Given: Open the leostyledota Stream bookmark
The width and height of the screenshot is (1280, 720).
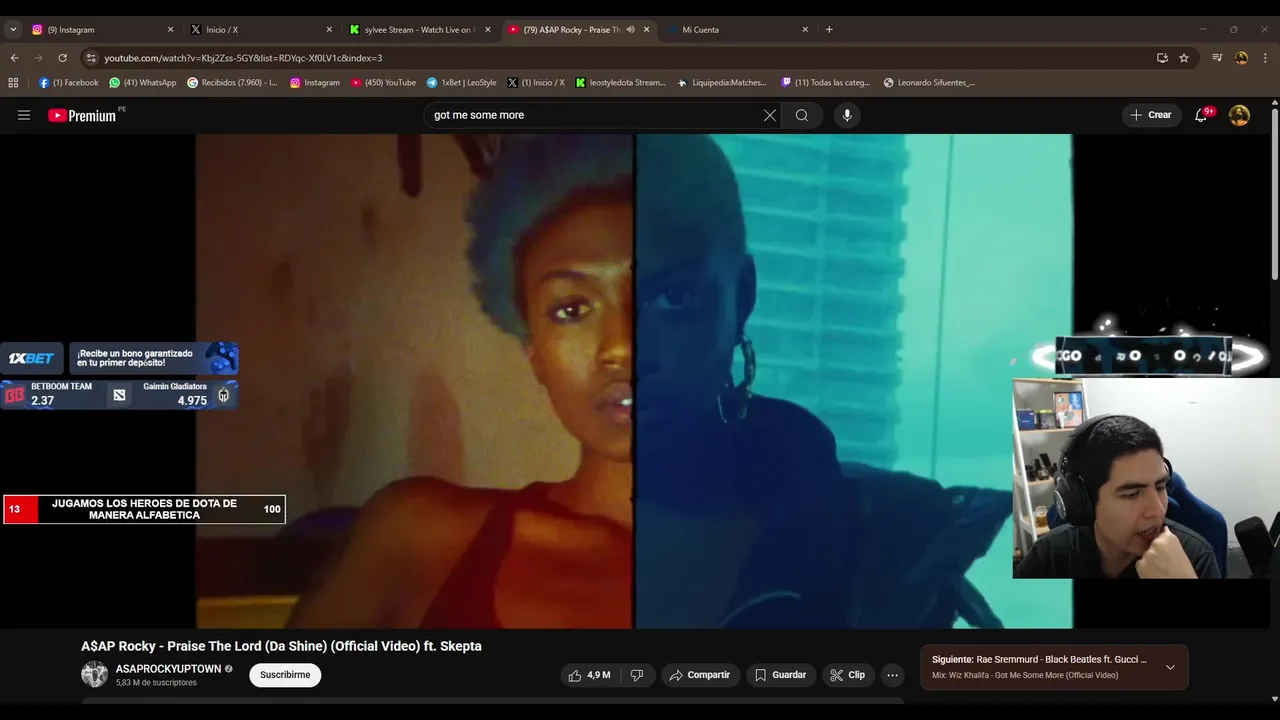Looking at the screenshot, I should (x=620, y=83).
